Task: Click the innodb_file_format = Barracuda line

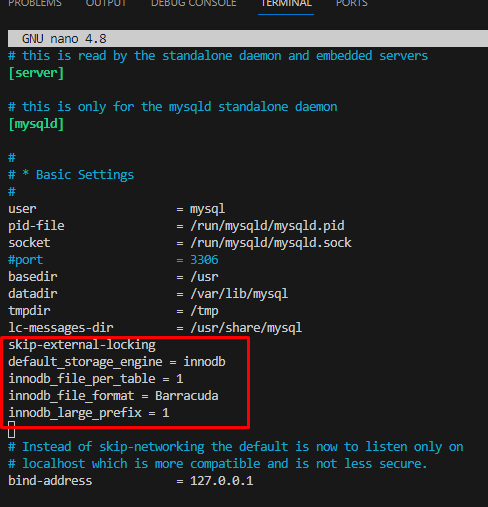Action: pyautogui.click(x=113, y=396)
